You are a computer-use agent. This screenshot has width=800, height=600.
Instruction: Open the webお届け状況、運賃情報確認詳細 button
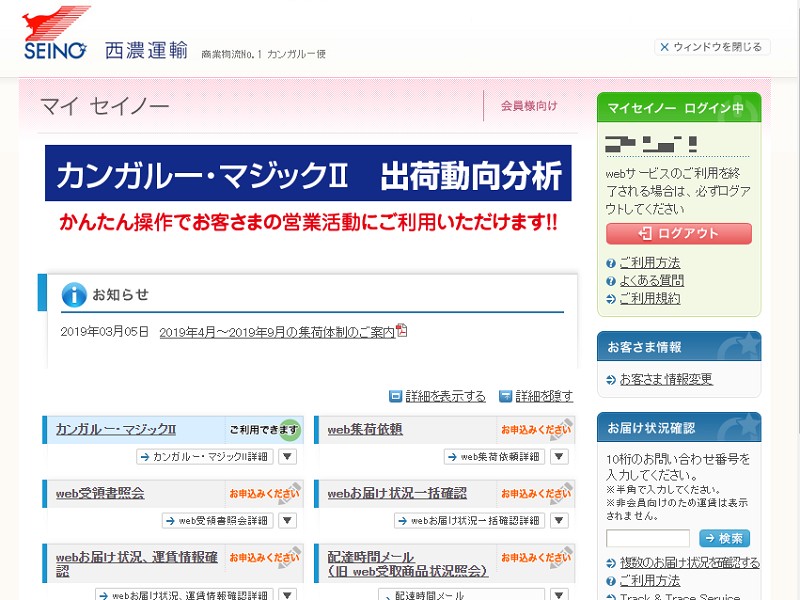[x=184, y=594]
